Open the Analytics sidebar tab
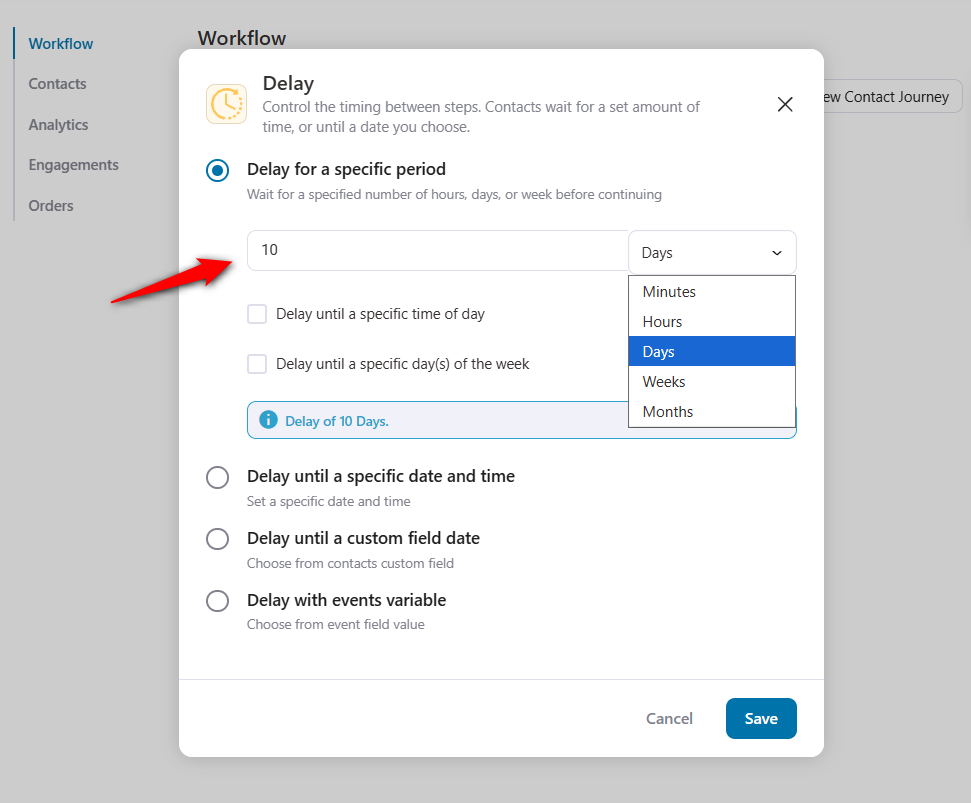The height and width of the screenshot is (803, 971). [x=58, y=124]
